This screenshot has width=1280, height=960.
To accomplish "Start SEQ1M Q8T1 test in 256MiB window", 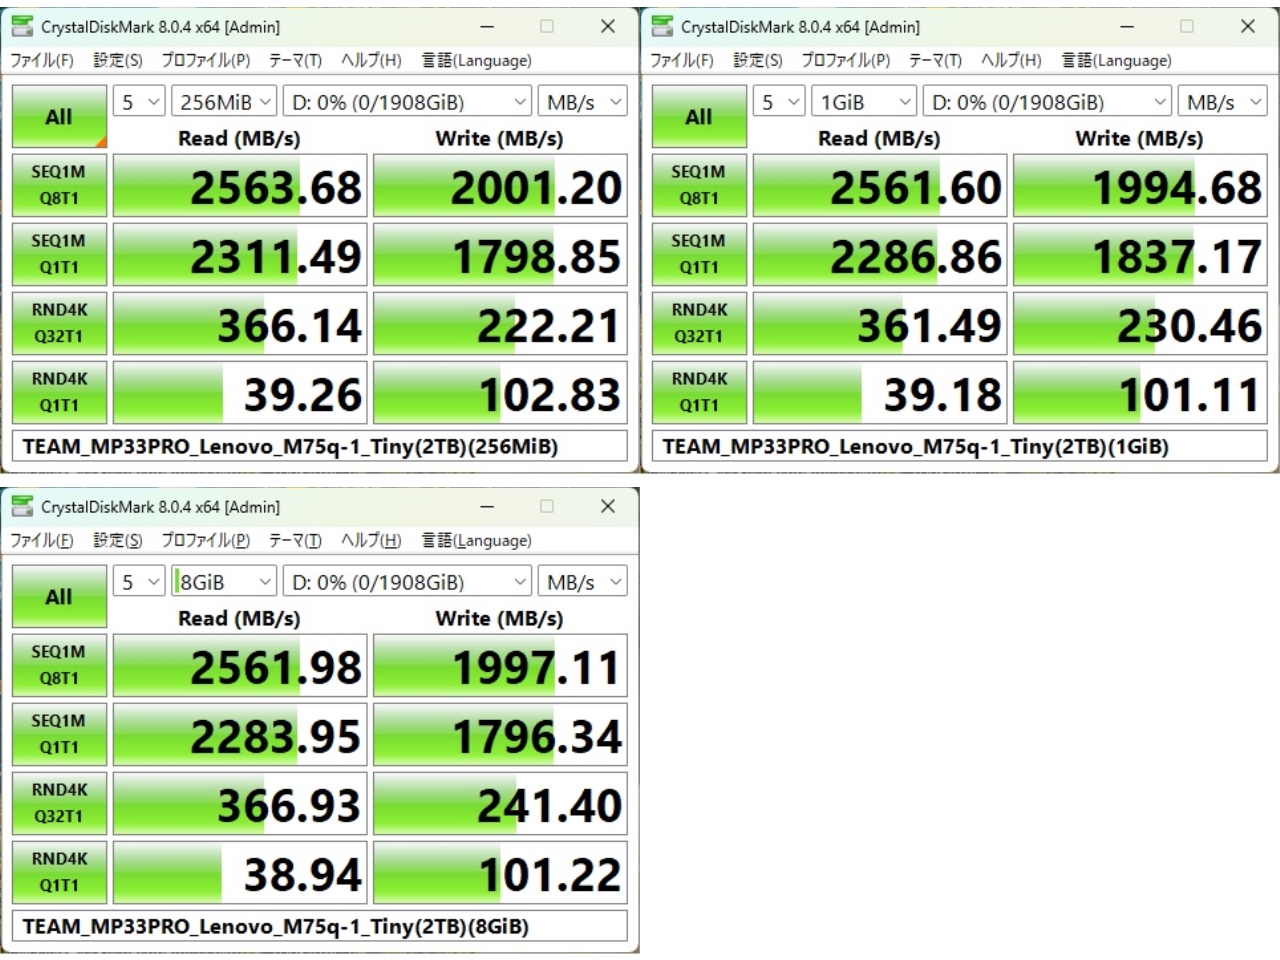I will [59, 185].
